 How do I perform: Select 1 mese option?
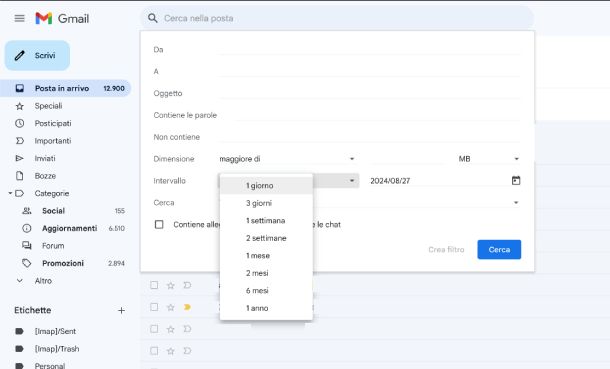pyautogui.click(x=266, y=255)
